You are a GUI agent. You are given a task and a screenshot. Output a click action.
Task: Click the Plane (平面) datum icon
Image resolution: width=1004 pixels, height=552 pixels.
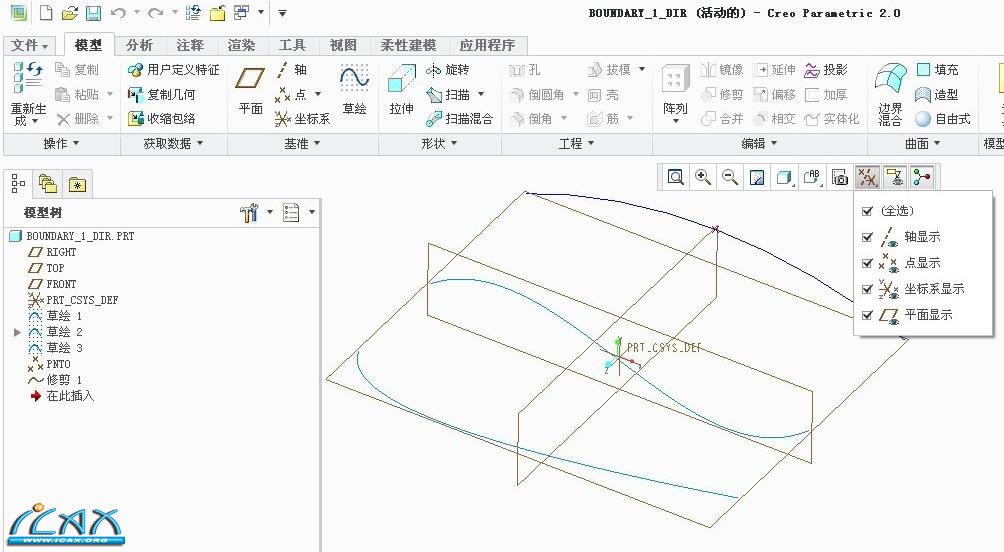coord(250,85)
